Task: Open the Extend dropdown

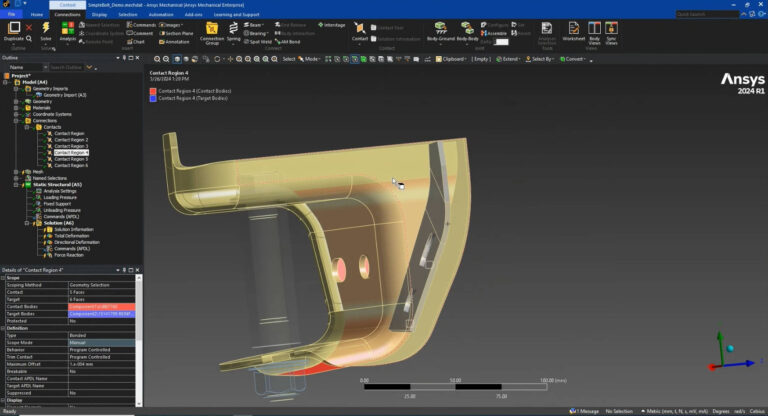Action: pos(508,59)
